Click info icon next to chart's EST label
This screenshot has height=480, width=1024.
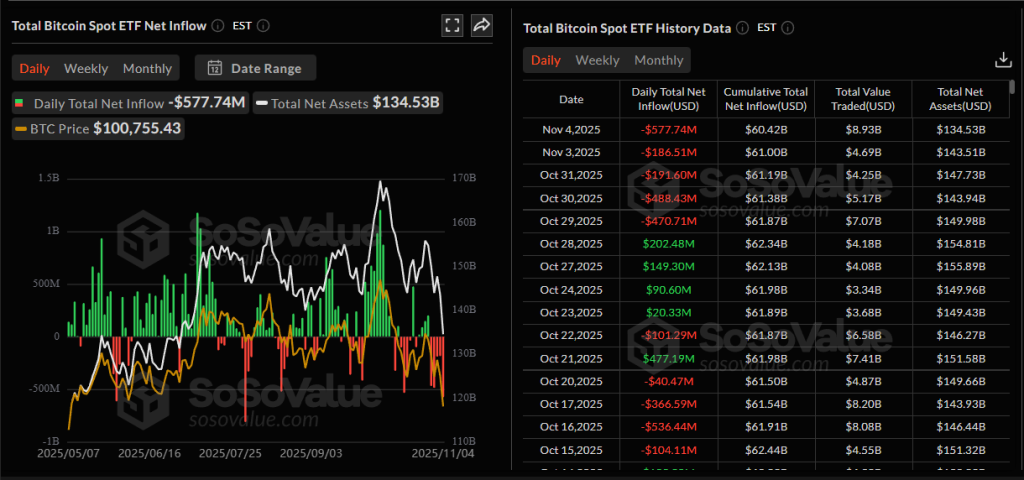pos(262,27)
